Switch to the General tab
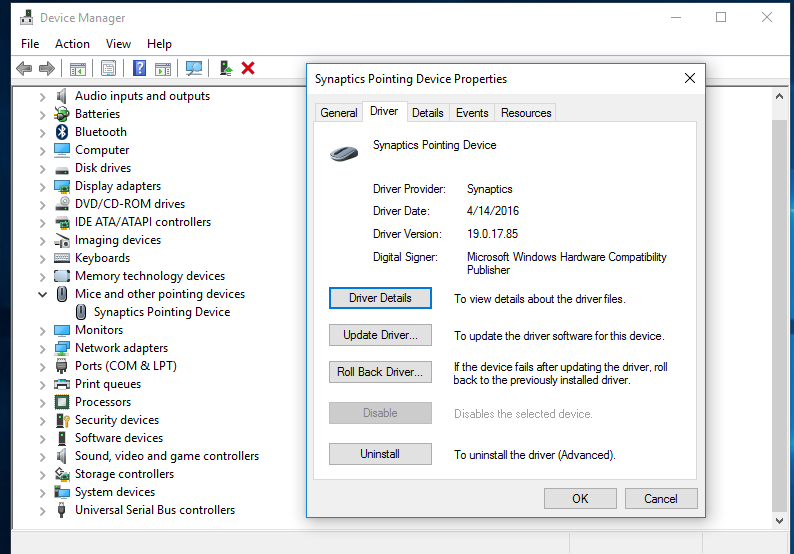Screen dimensions: 794x554 tap(339, 113)
